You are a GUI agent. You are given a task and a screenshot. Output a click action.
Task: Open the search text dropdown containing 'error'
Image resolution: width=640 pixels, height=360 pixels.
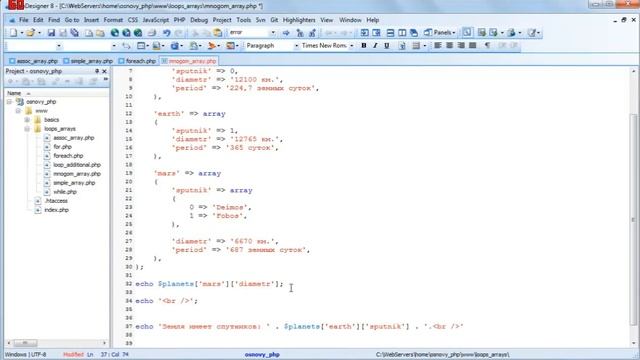(x=273, y=33)
